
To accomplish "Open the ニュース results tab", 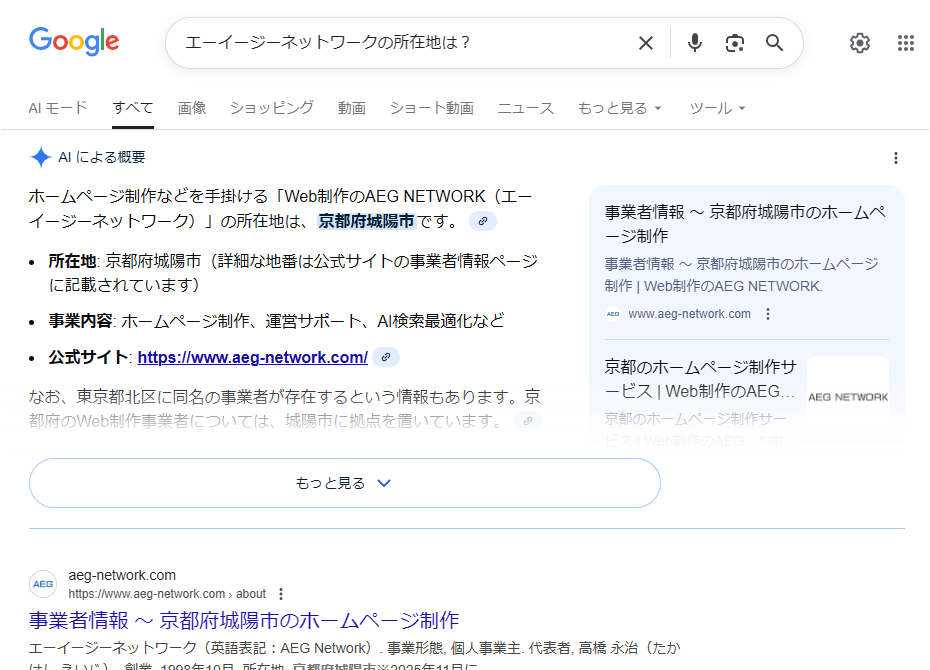I will pyautogui.click(x=525, y=108).
